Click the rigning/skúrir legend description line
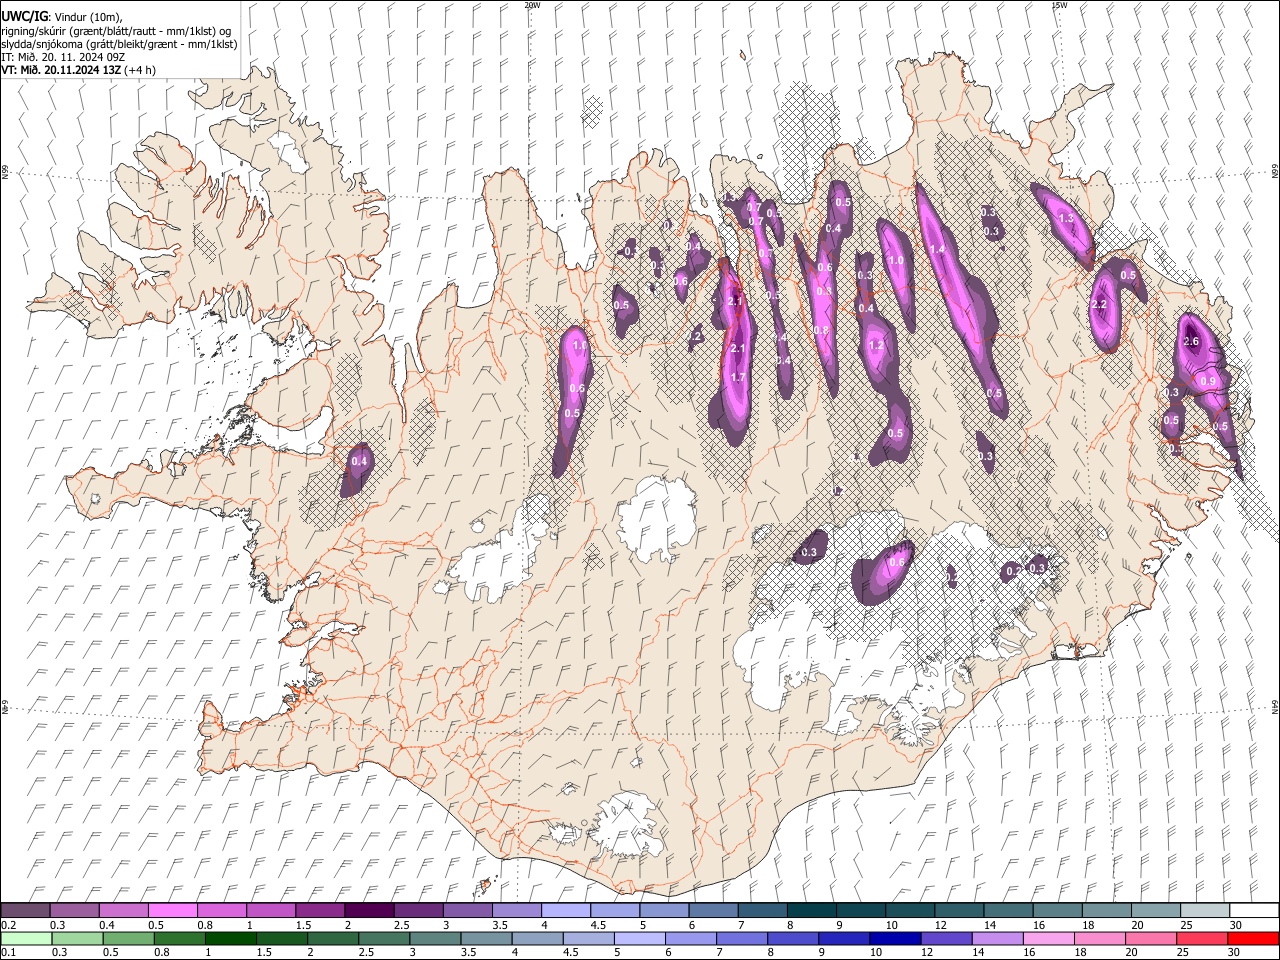 coord(117,30)
